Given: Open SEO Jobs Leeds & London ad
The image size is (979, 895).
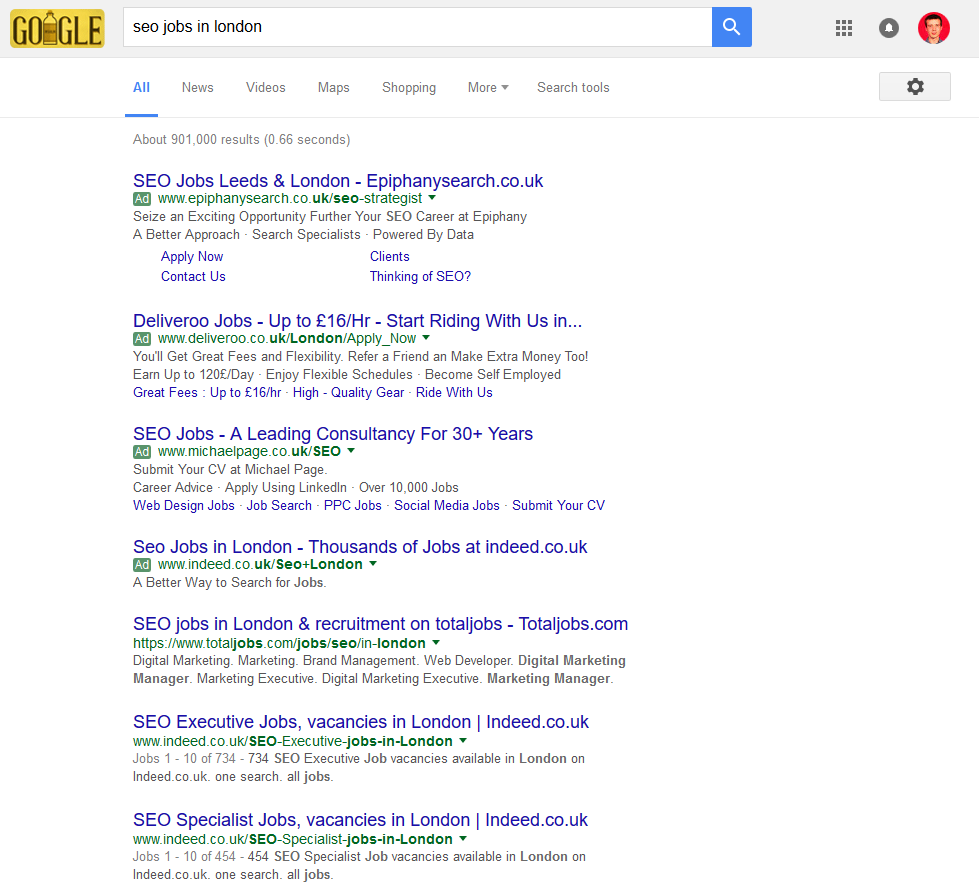Looking at the screenshot, I should coord(338,180).
